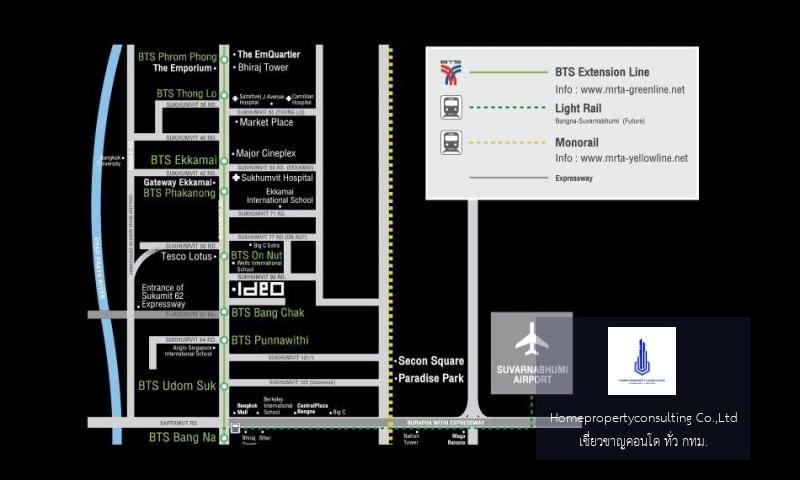The height and width of the screenshot is (480, 800).
Task: Click the ideo project logo
Action: coord(260,290)
